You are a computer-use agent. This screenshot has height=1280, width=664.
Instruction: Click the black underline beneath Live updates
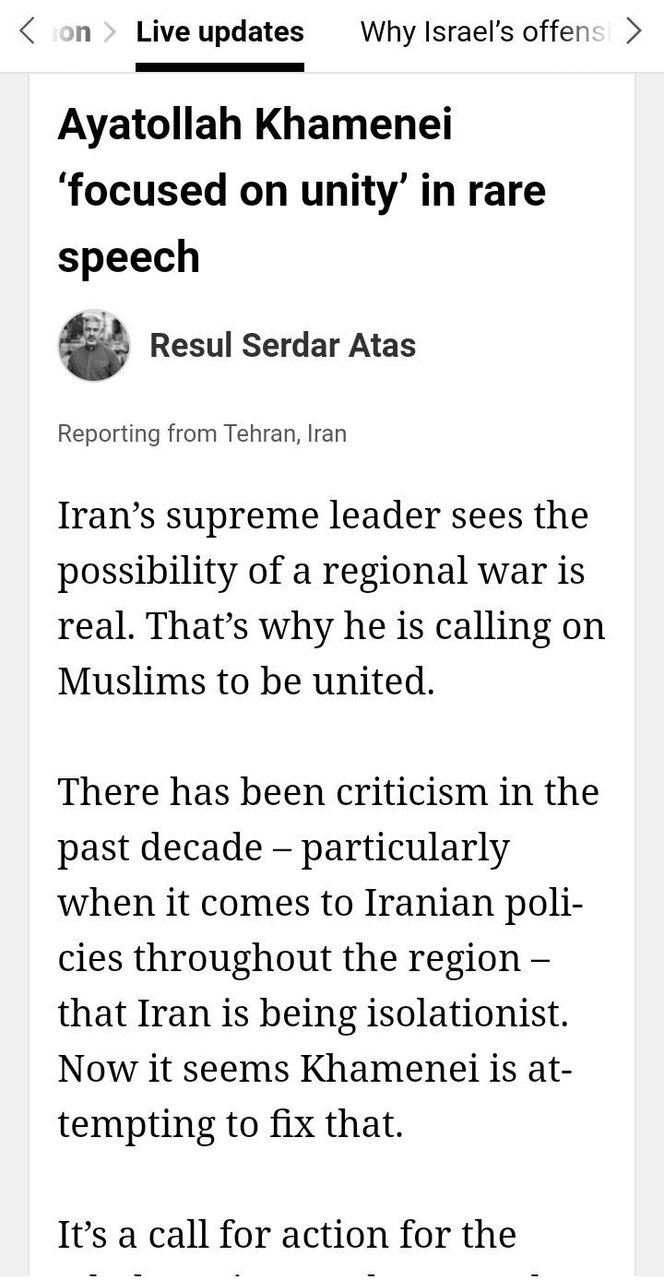point(220,67)
